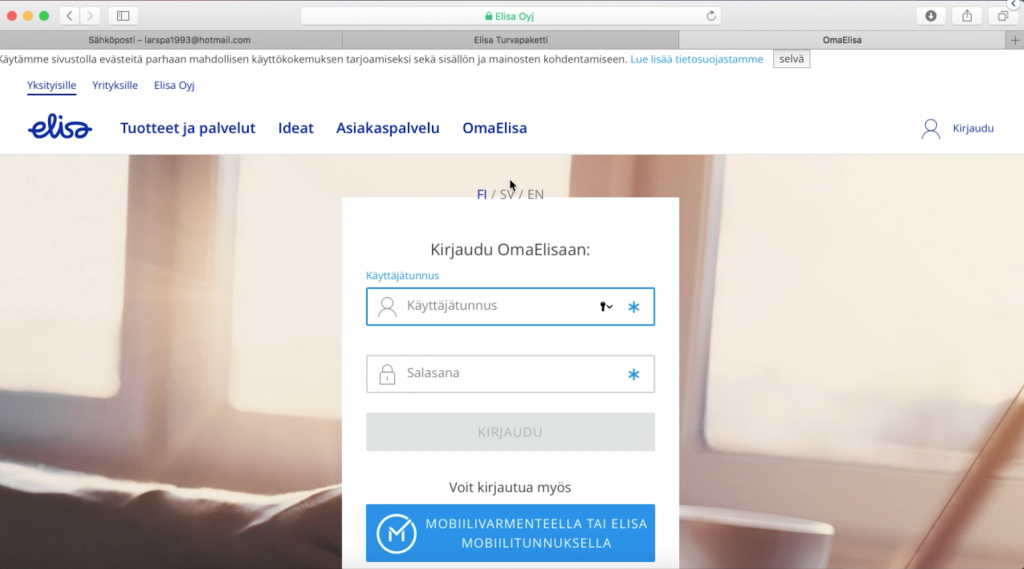The height and width of the screenshot is (569, 1024).
Task: Click the Safari forward arrow button
Action: [91, 16]
